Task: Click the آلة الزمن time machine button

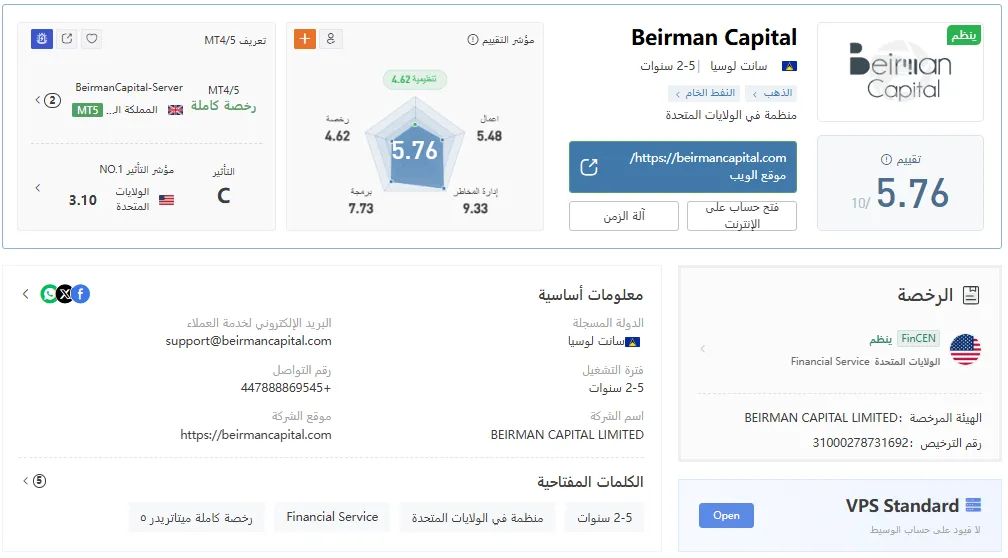Action: pyautogui.click(x=624, y=216)
